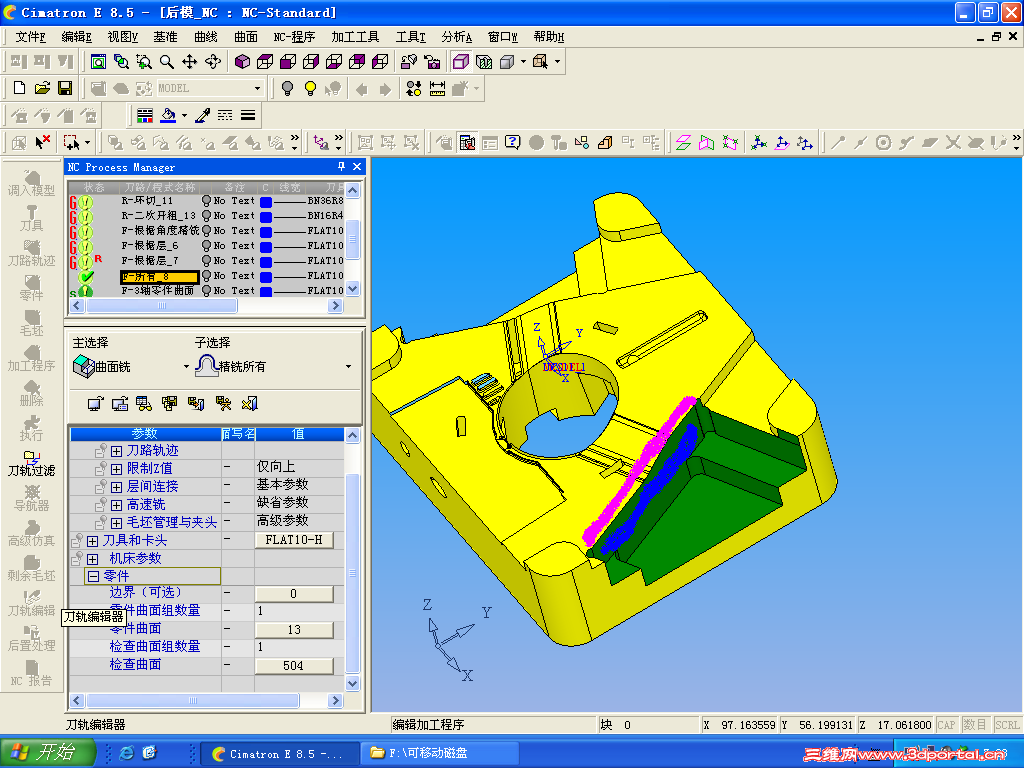Click the line thickness icon

pyautogui.click(x=248, y=116)
